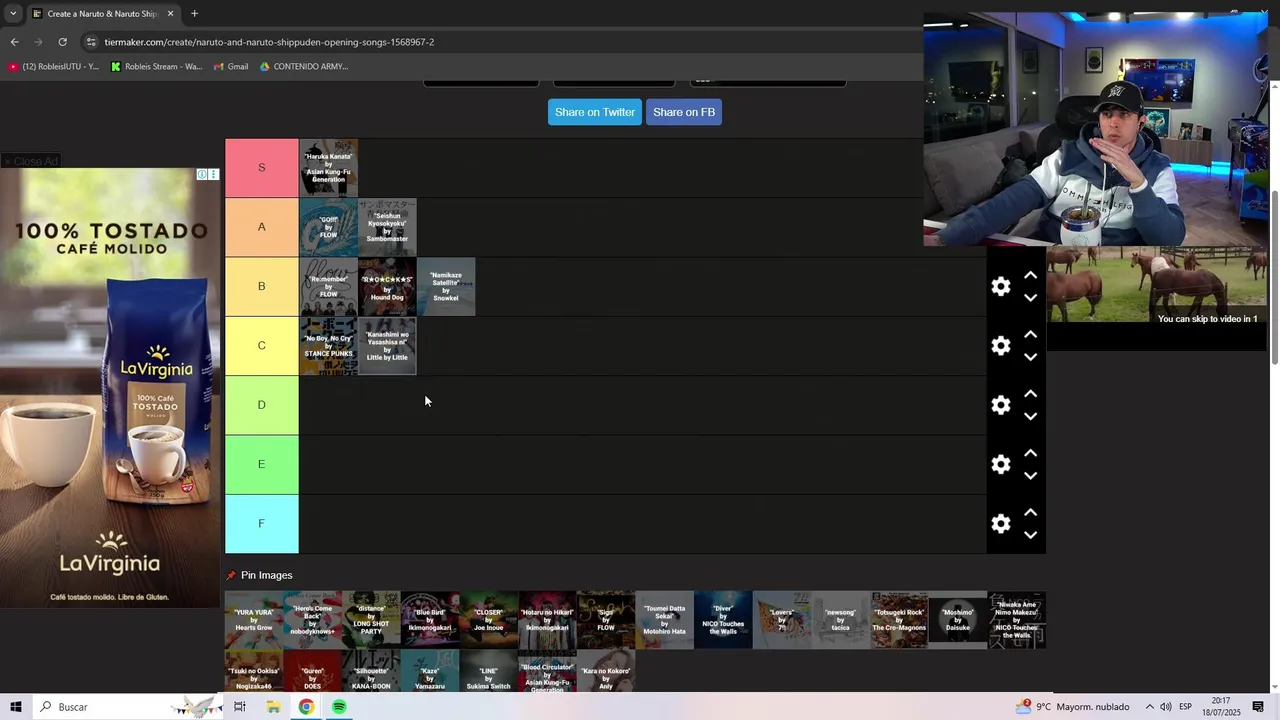The image size is (1280, 720).
Task: Open settings gear for tier E row
Action: click(1000, 464)
